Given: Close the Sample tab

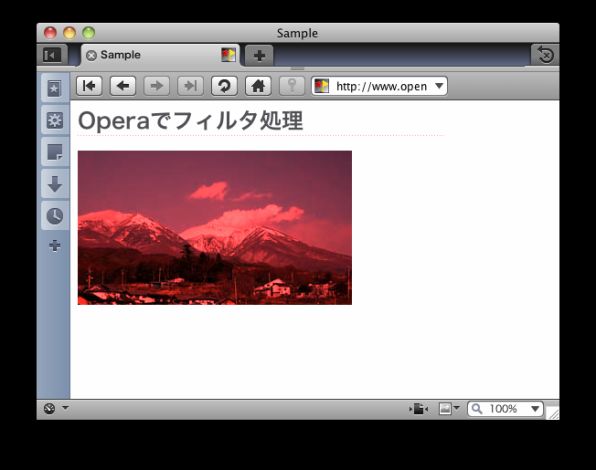Looking at the screenshot, I should point(91,56).
